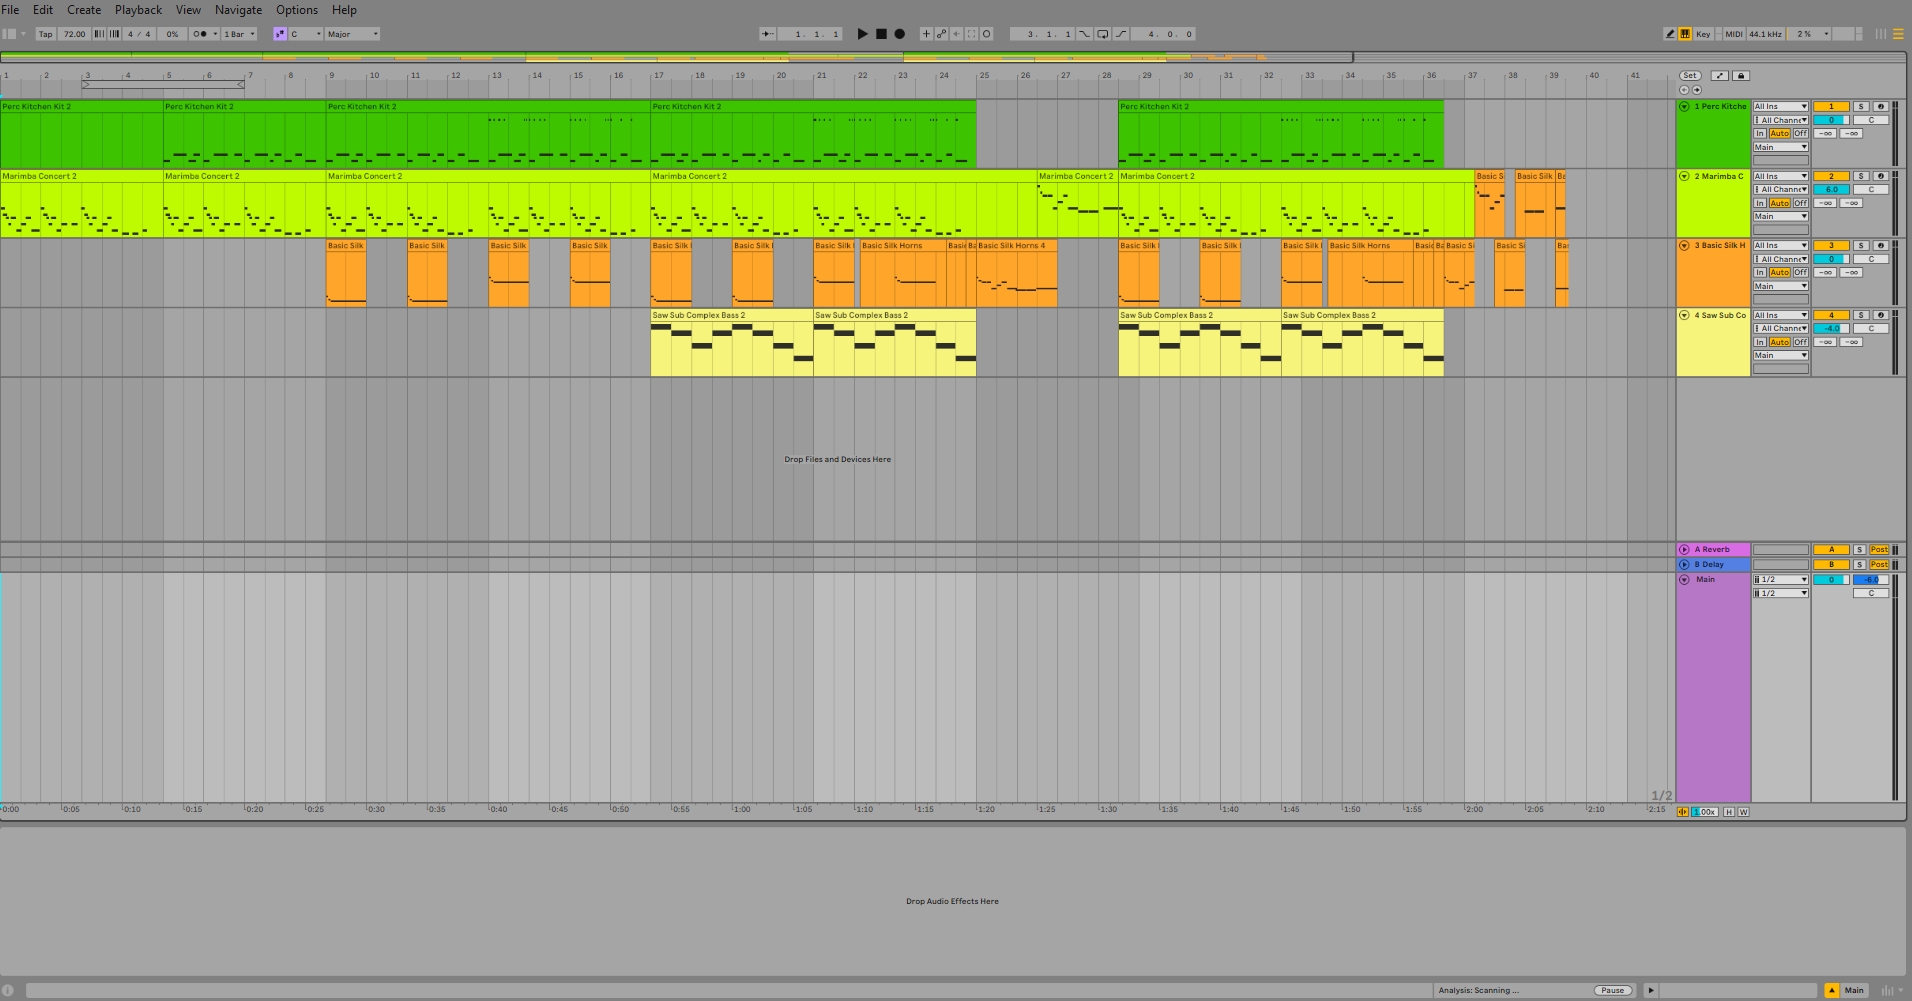Click the 4 Saw Sub Co volume -4.0 slider
The height and width of the screenshot is (1001, 1912).
1831,328
